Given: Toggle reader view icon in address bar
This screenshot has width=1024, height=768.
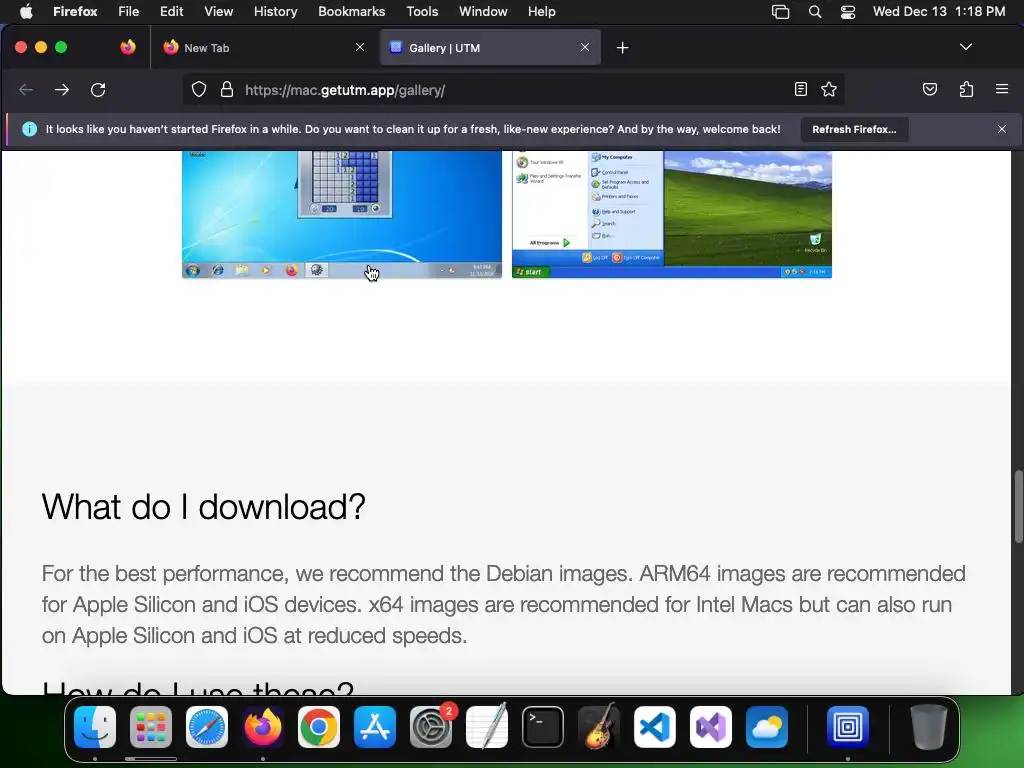Looking at the screenshot, I should [x=801, y=89].
